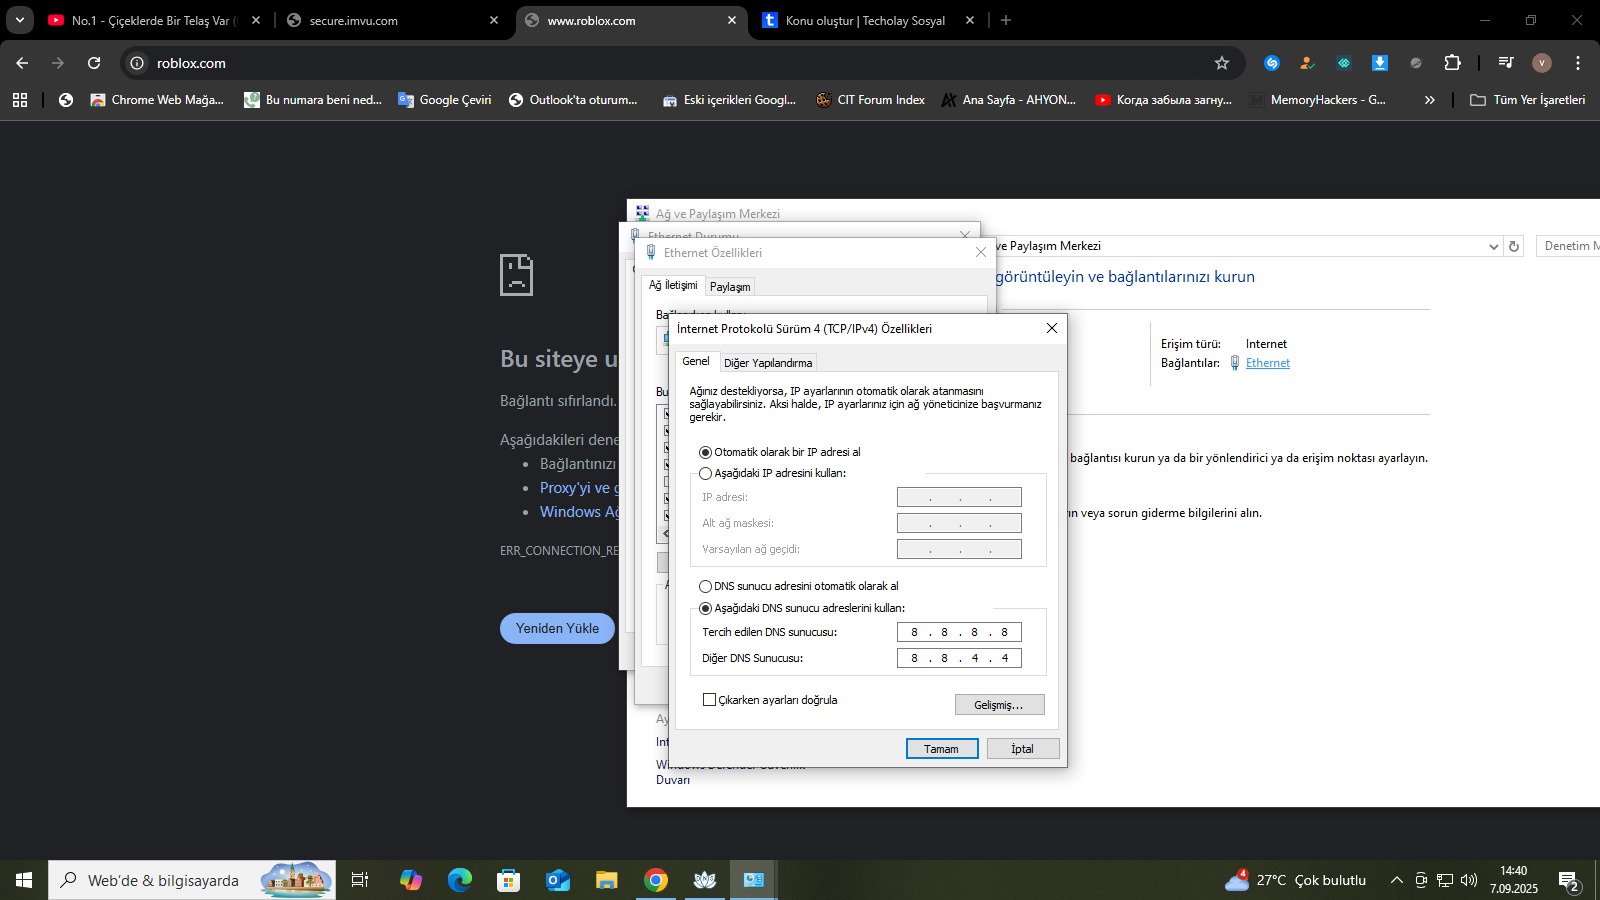Viewport: 1600px width, 900px height.
Task: Select Otomatik olarak bir IP adresi al
Action: pyautogui.click(x=779, y=452)
